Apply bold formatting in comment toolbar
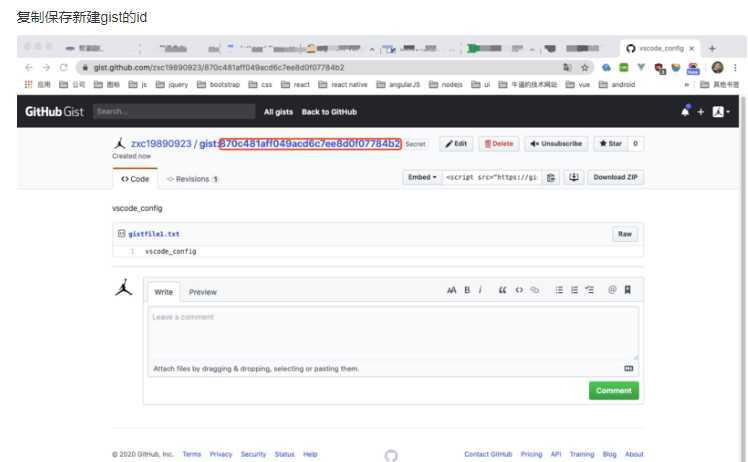 [467, 290]
